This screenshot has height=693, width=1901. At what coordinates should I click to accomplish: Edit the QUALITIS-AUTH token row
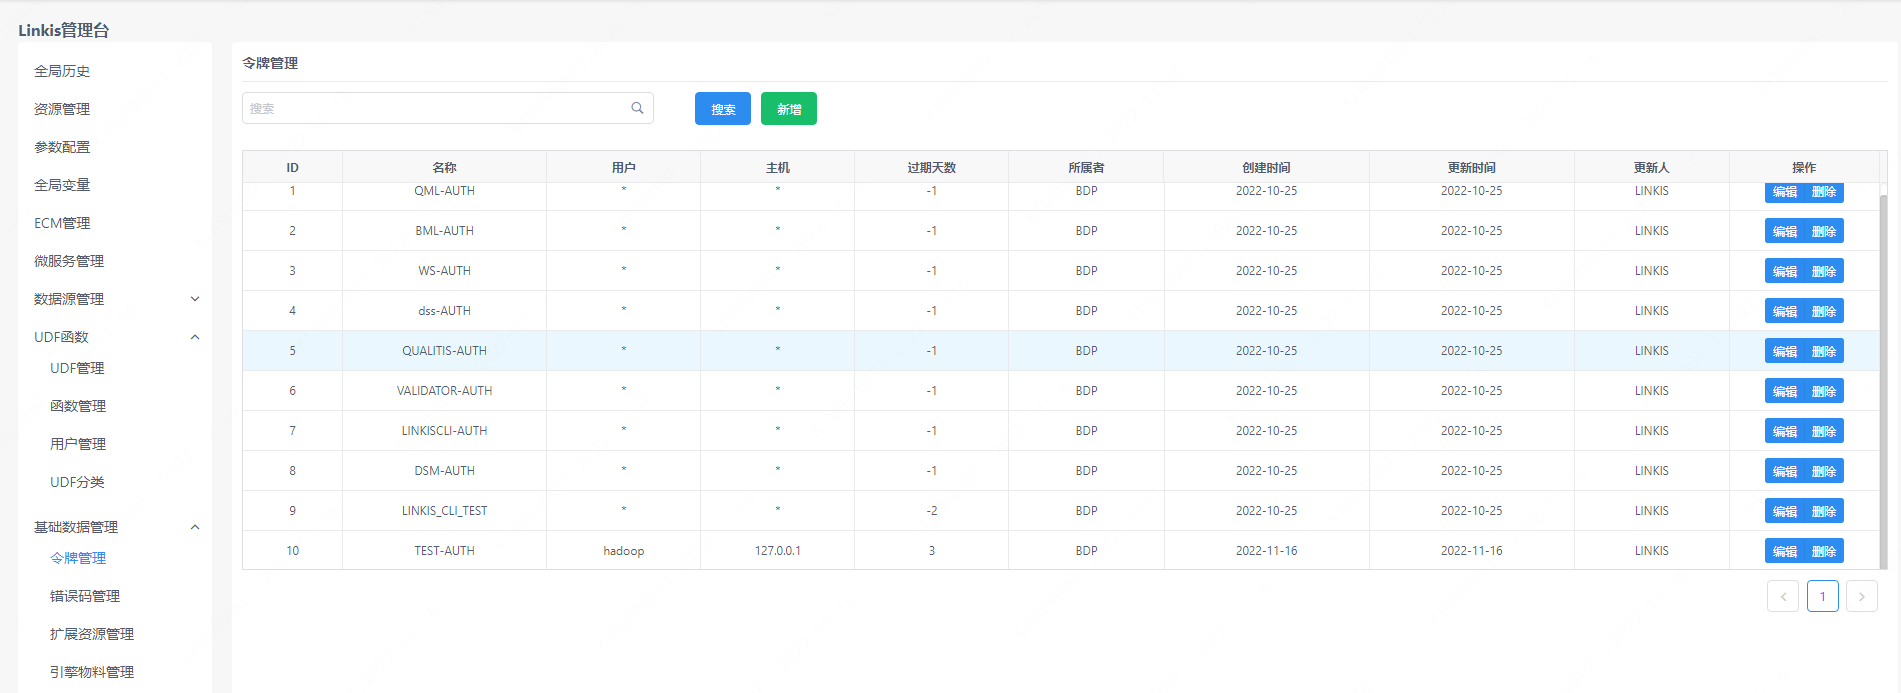1784,351
